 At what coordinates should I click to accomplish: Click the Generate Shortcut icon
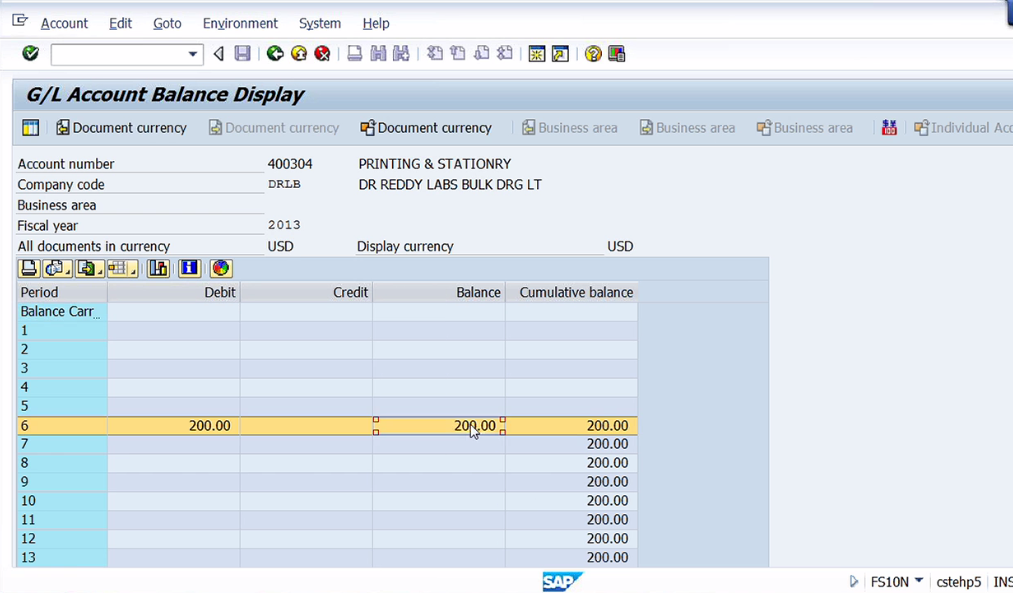point(560,54)
